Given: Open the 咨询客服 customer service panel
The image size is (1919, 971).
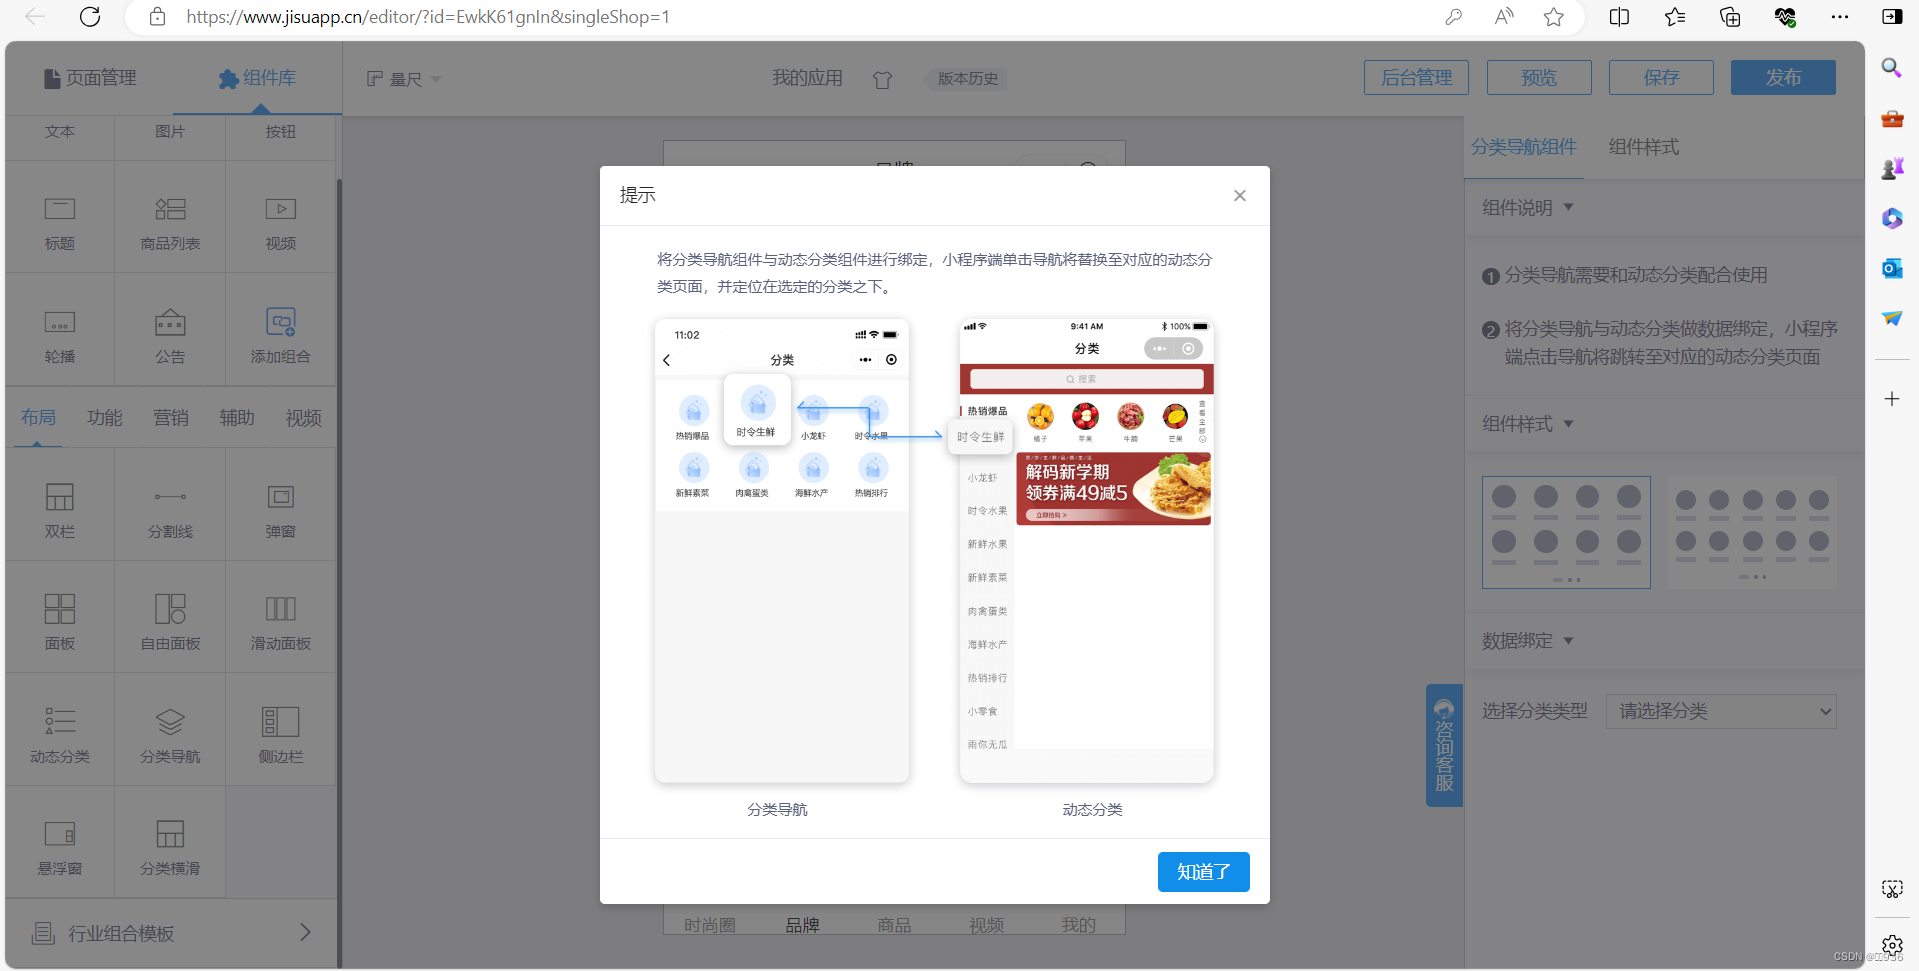Looking at the screenshot, I should (1443, 745).
